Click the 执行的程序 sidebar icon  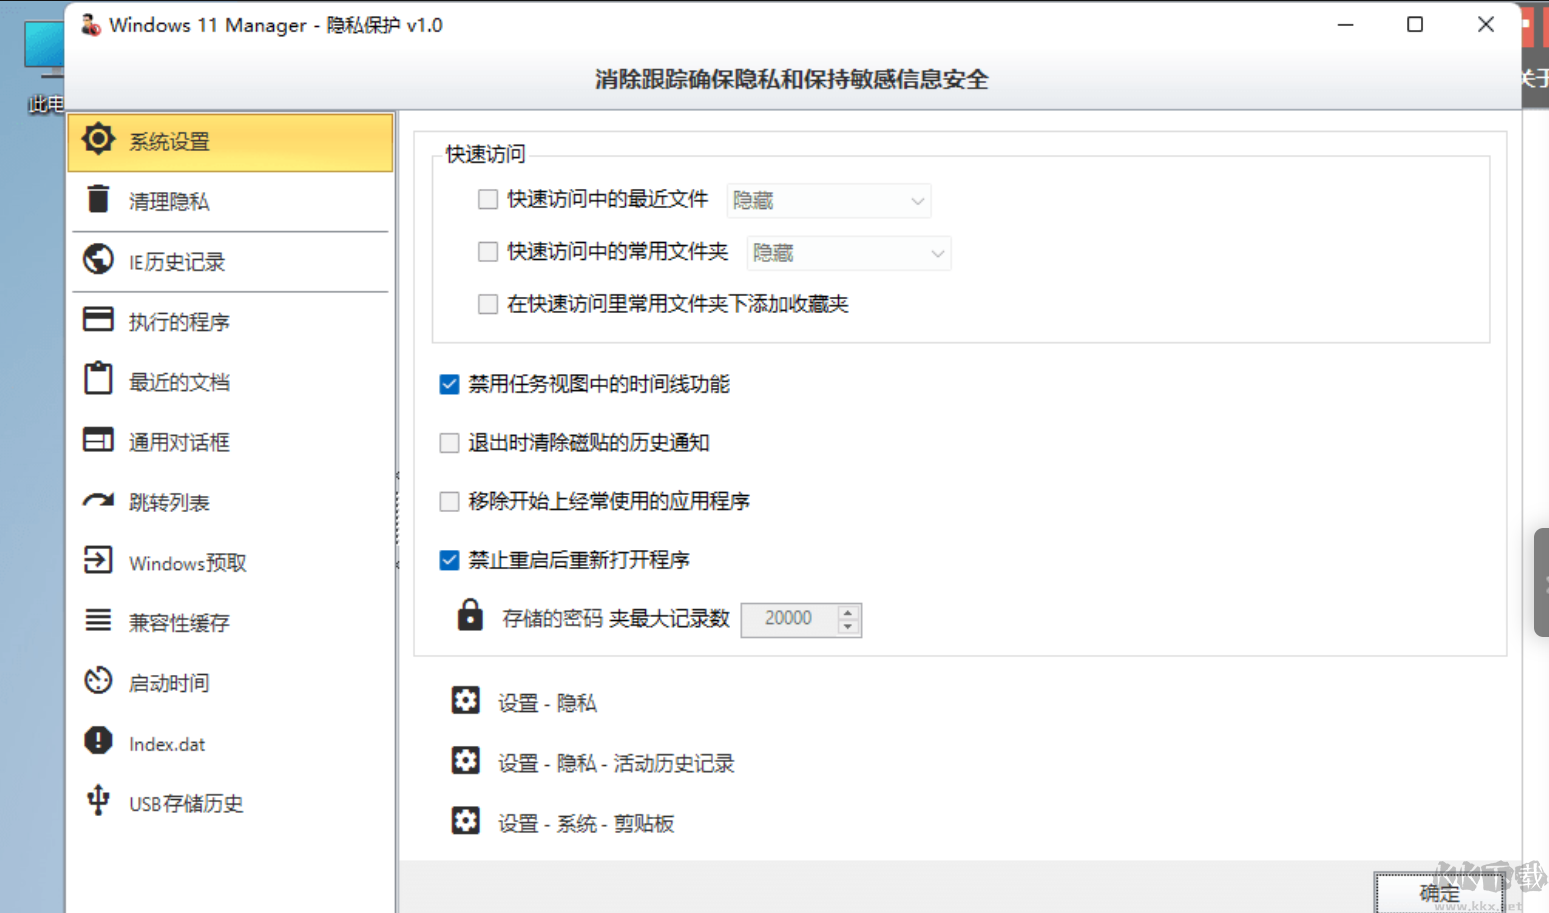98,321
